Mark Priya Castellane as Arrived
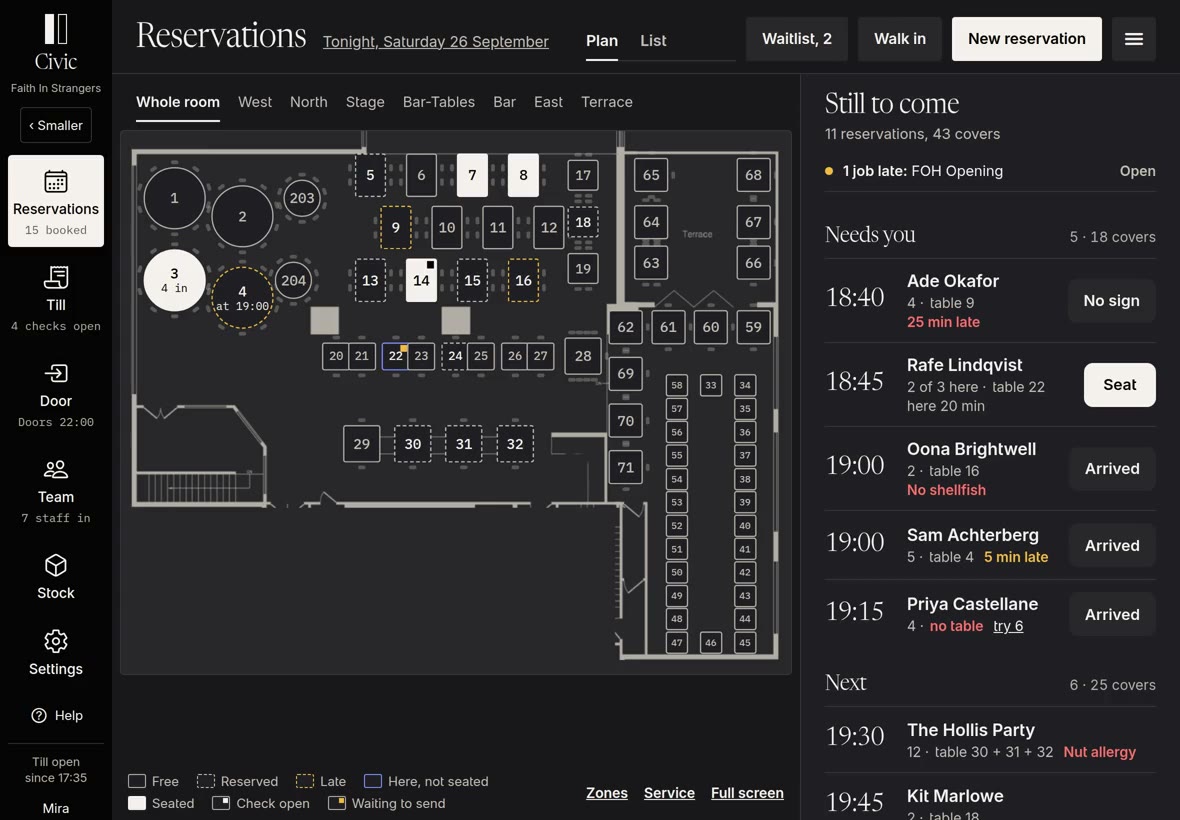Image resolution: width=1180 pixels, height=820 pixels. [1112, 615]
